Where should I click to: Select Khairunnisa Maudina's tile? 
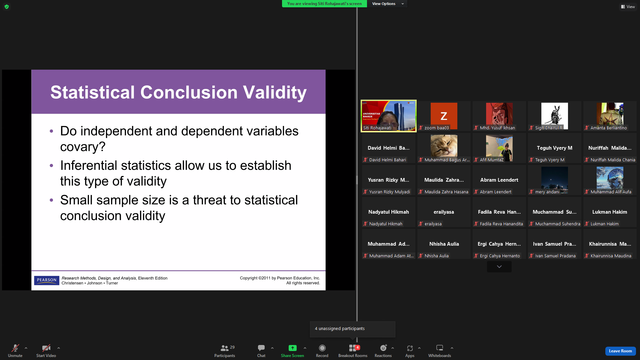click(x=610, y=244)
